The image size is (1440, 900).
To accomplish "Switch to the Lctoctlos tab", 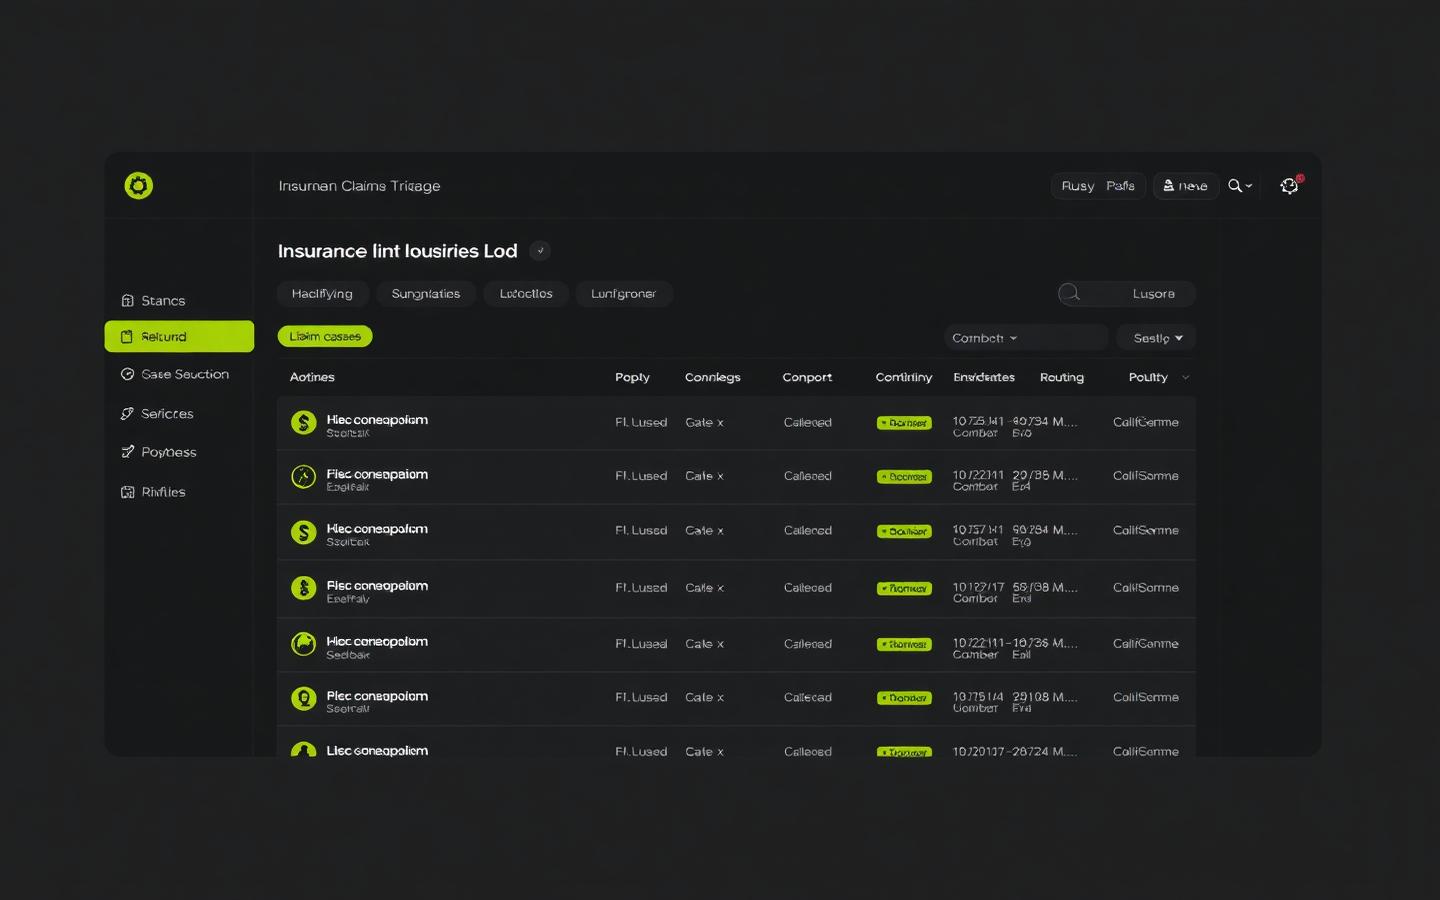I will [526, 294].
